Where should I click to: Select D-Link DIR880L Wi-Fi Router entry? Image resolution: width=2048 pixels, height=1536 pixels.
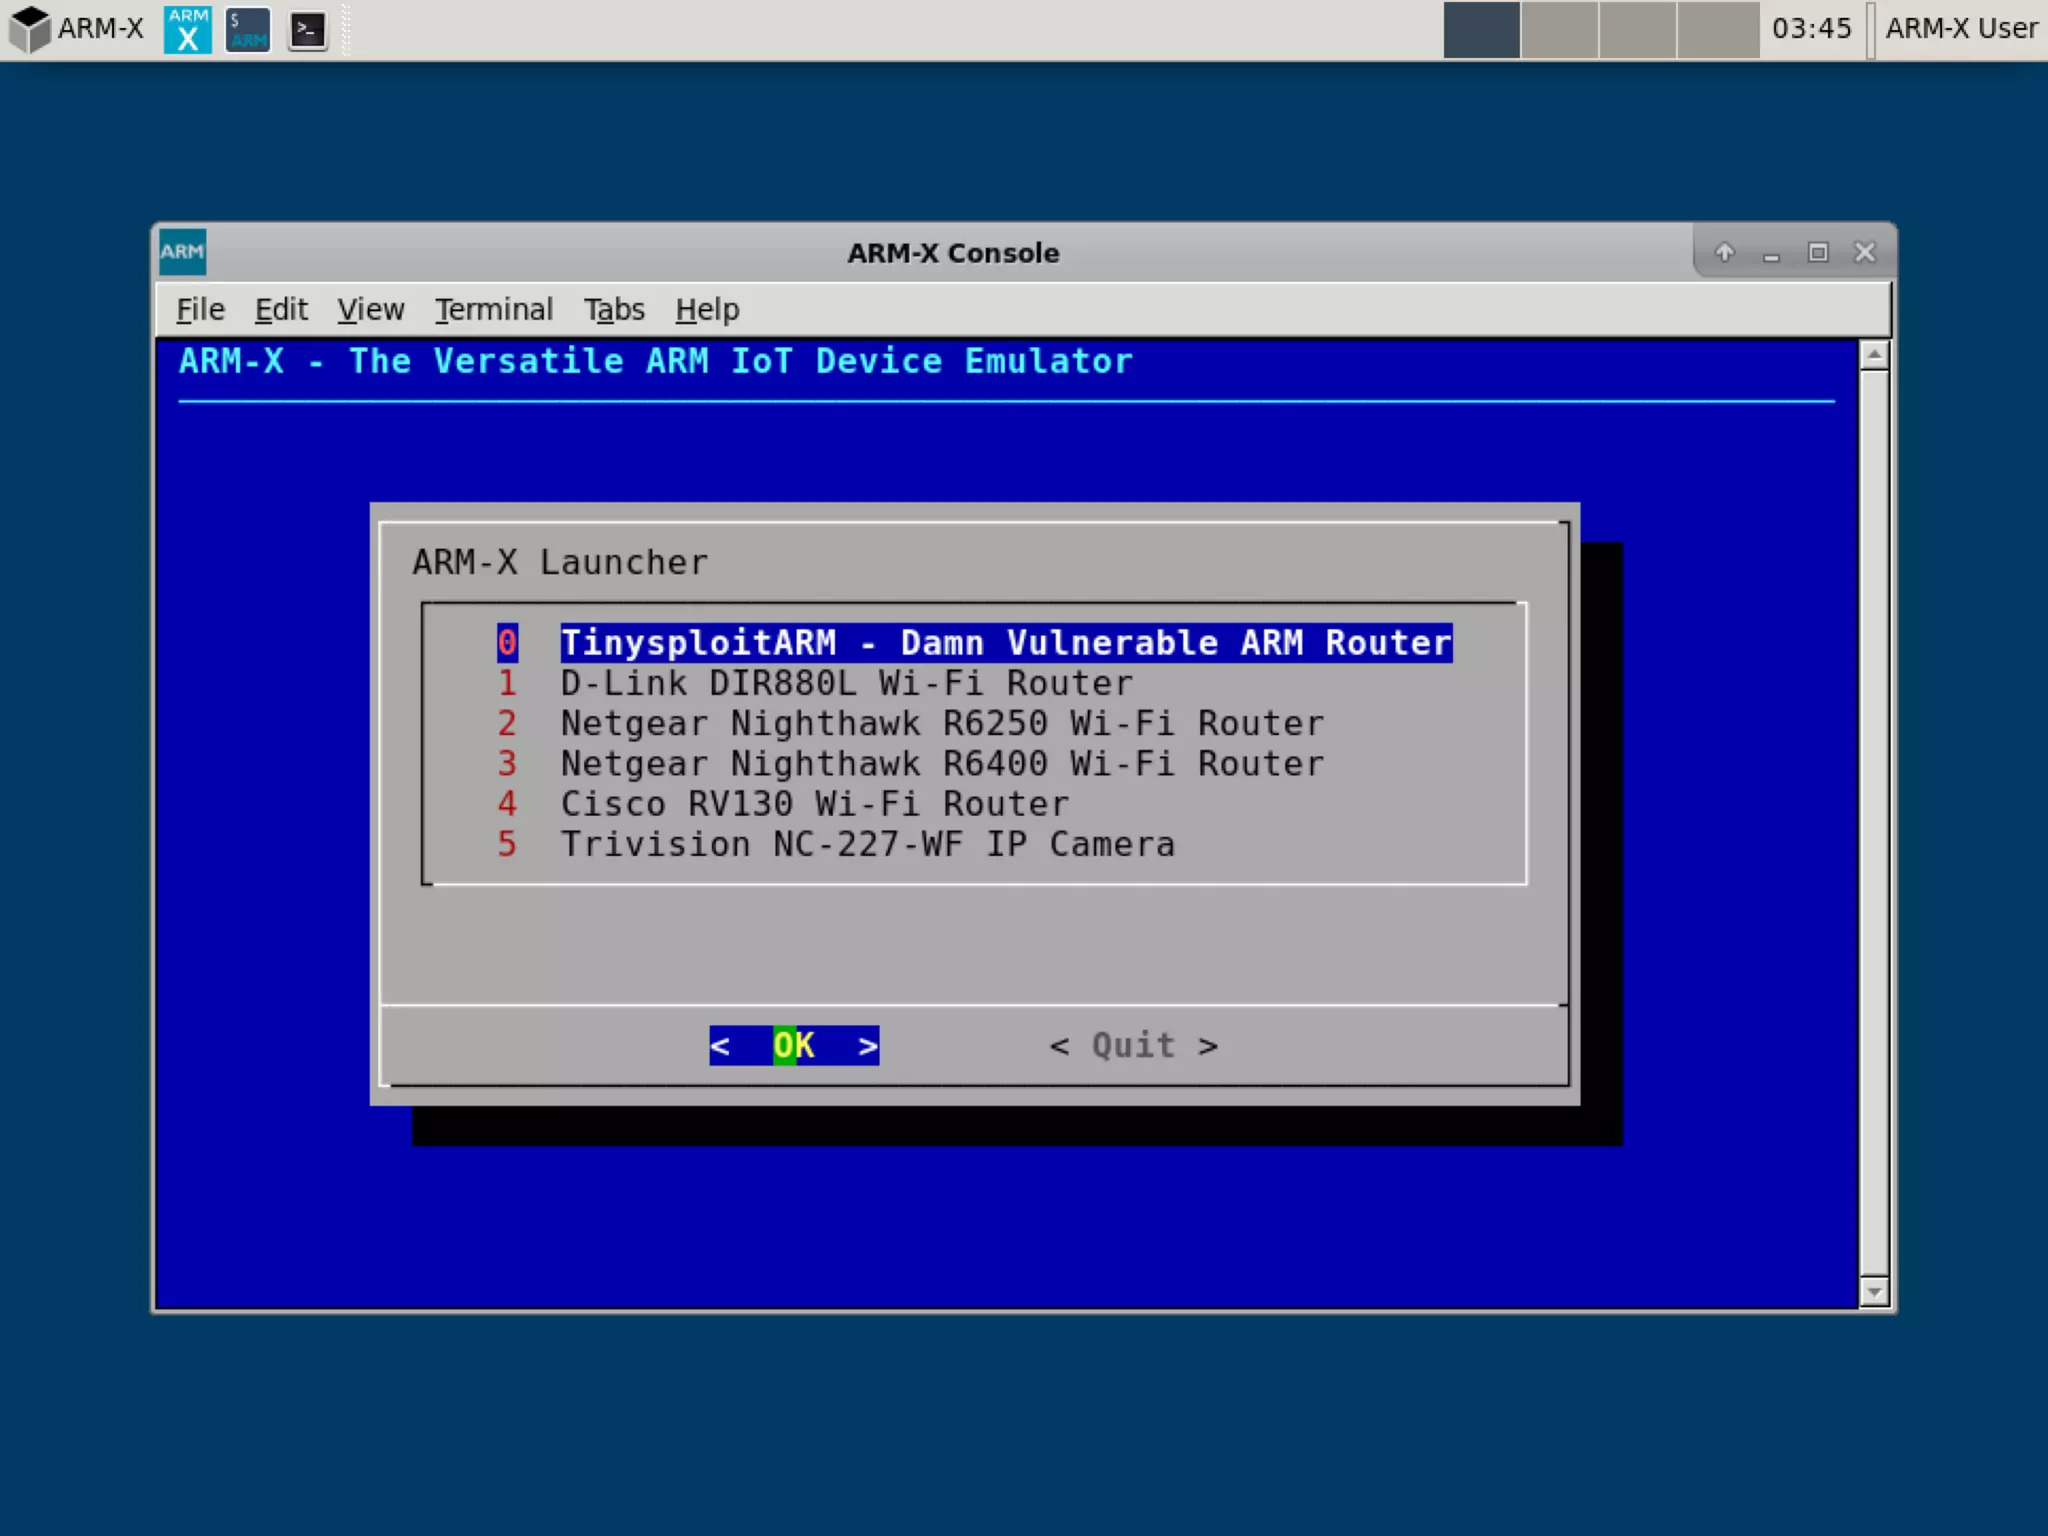pos(846,683)
